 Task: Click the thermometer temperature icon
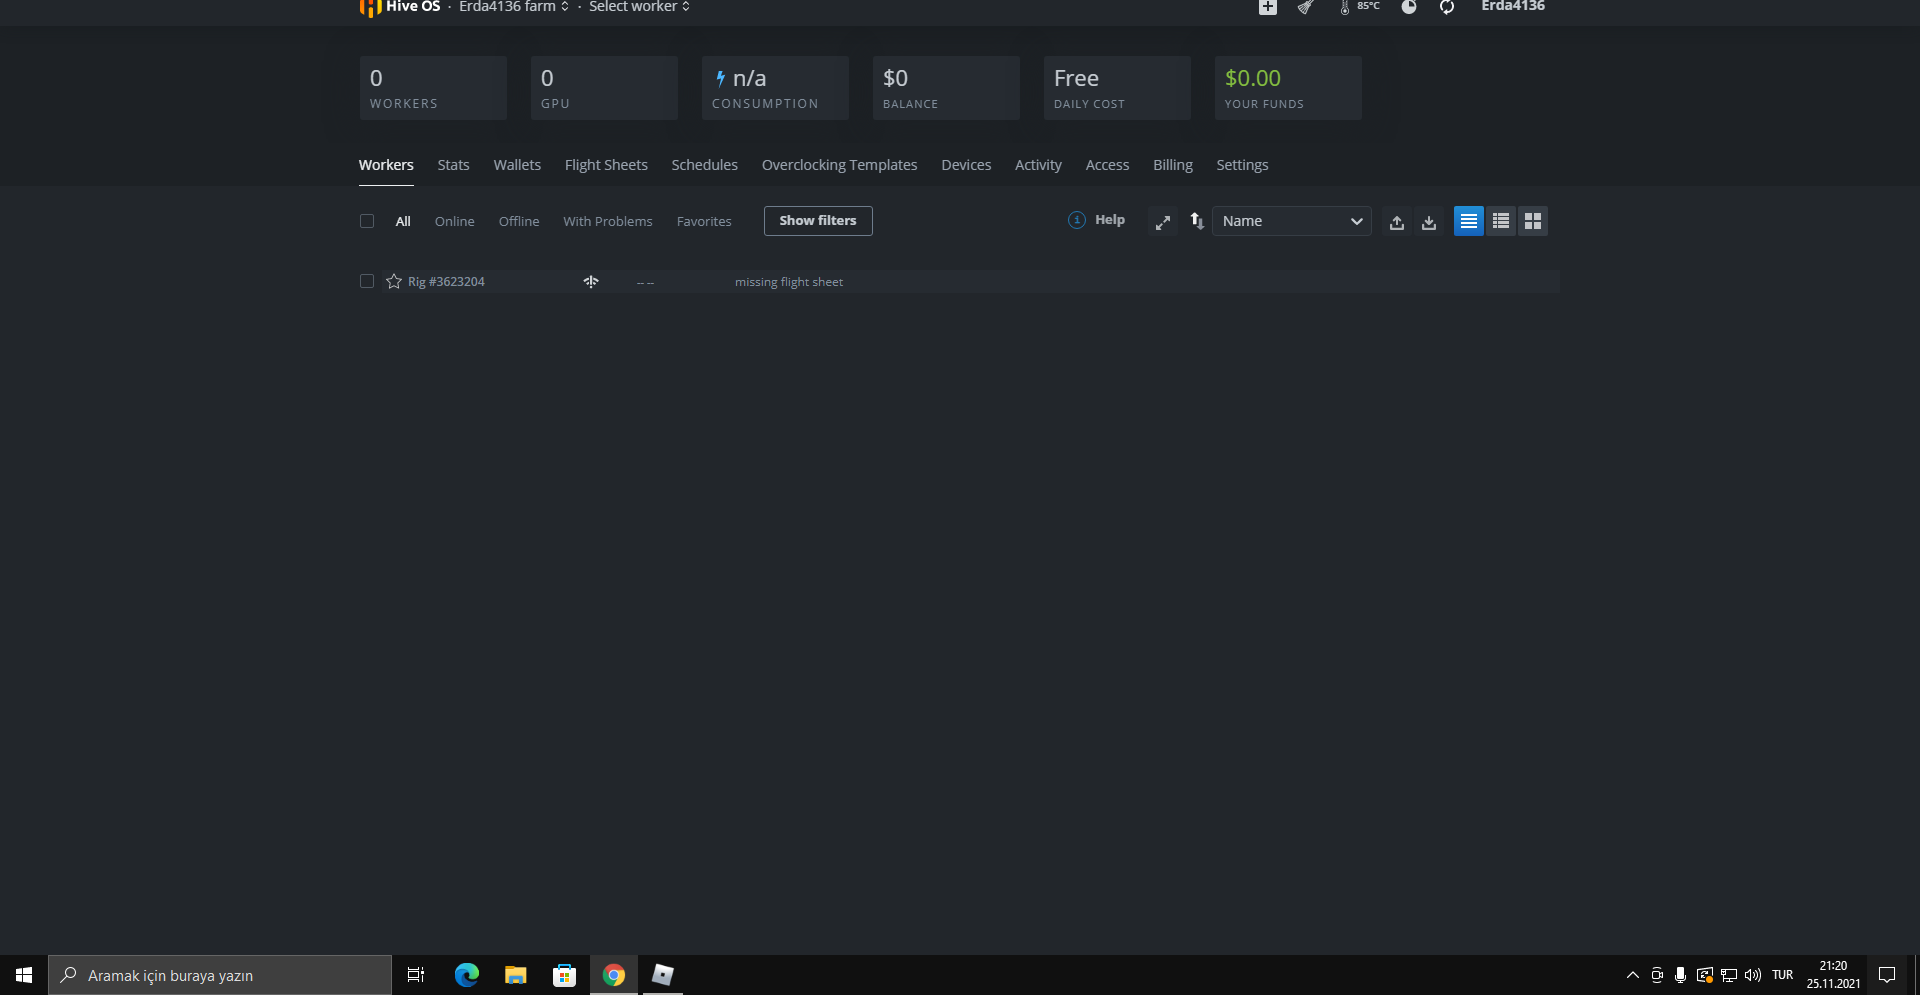click(1345, 7)
